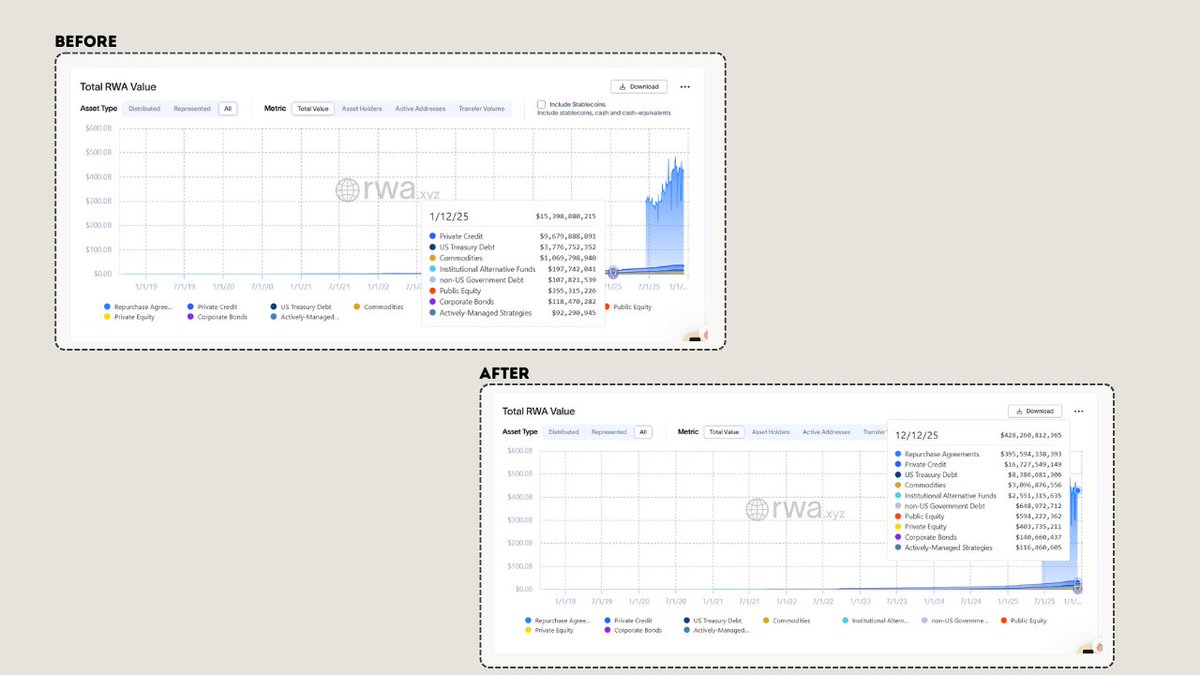Click the 7/1/25 axis label in AFTER chart
Viewport: 1200px width, 675px height.
tap(1044, 602)
